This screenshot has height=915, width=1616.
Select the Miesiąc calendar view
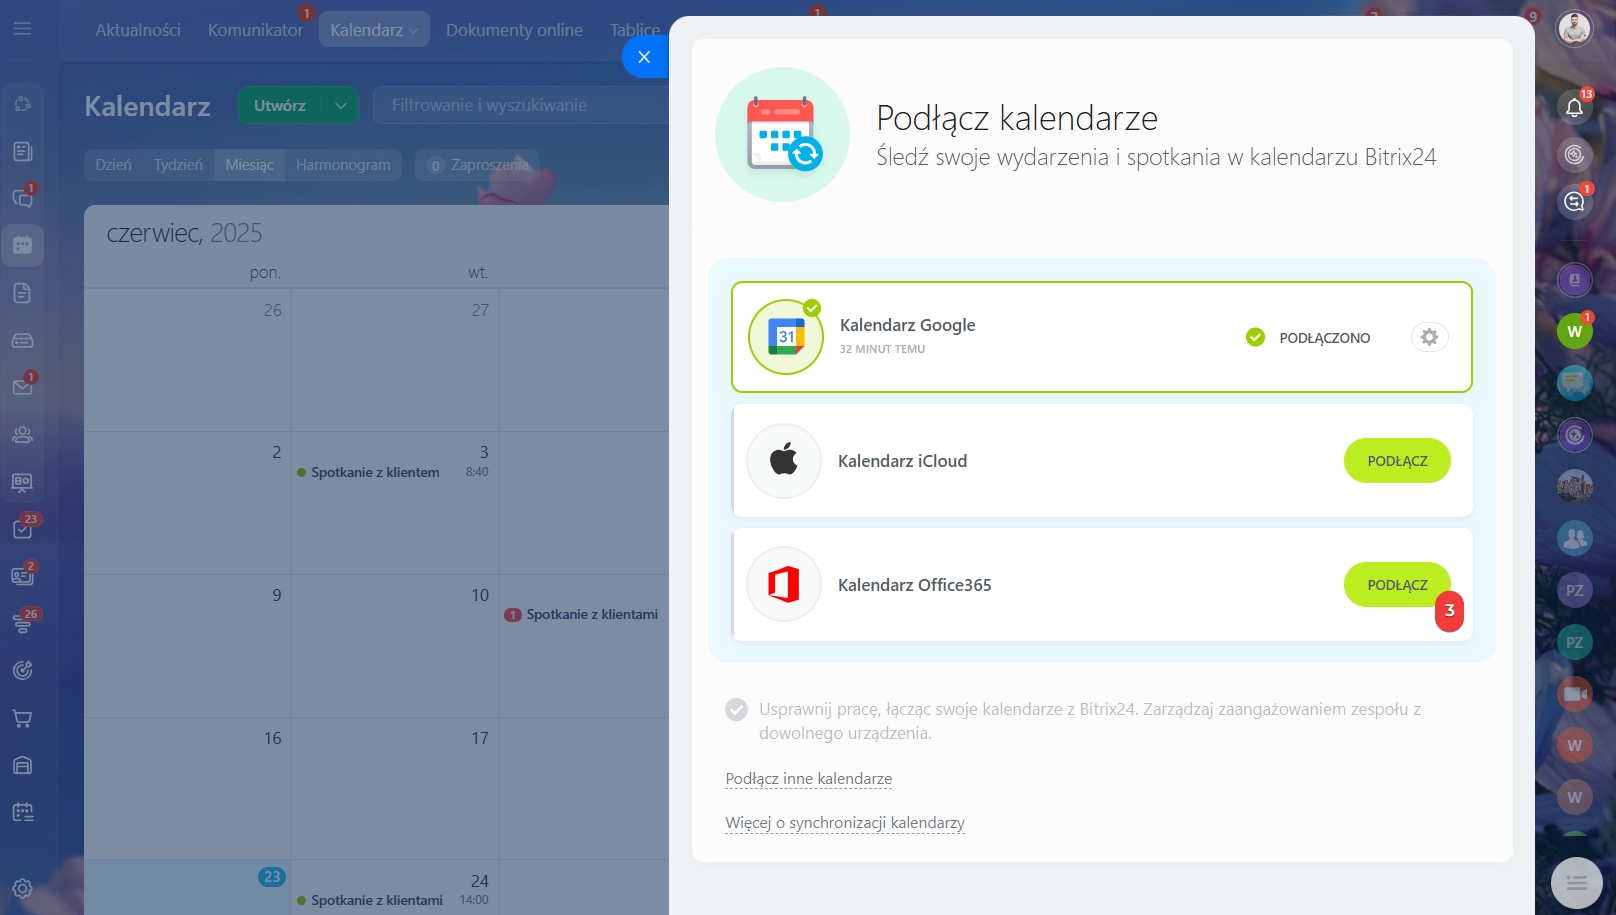coord(250,165)
